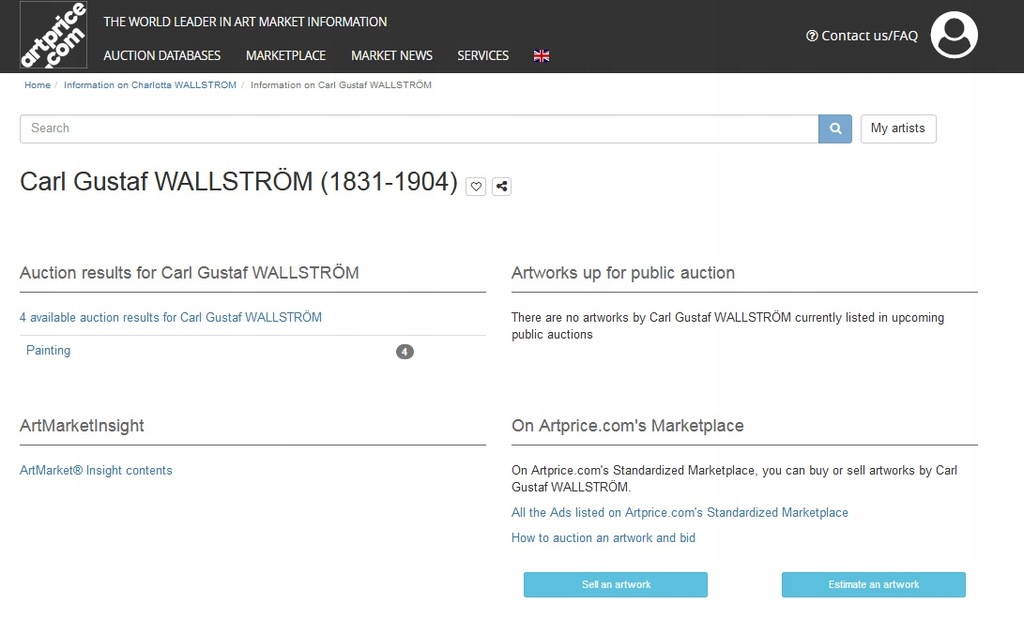The height and width of the screenshot is (619, 1024).
Task: Open the Painting category link
Action: click(x=48, y=351)
